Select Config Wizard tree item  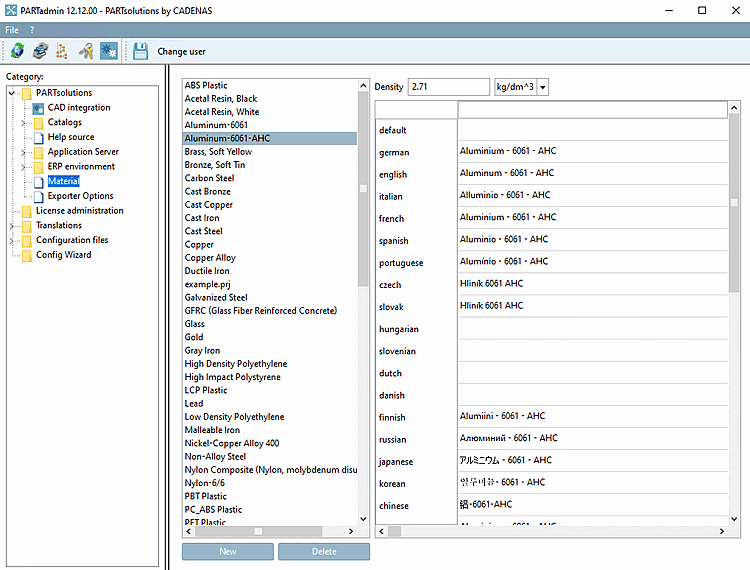tap(64, 255)
